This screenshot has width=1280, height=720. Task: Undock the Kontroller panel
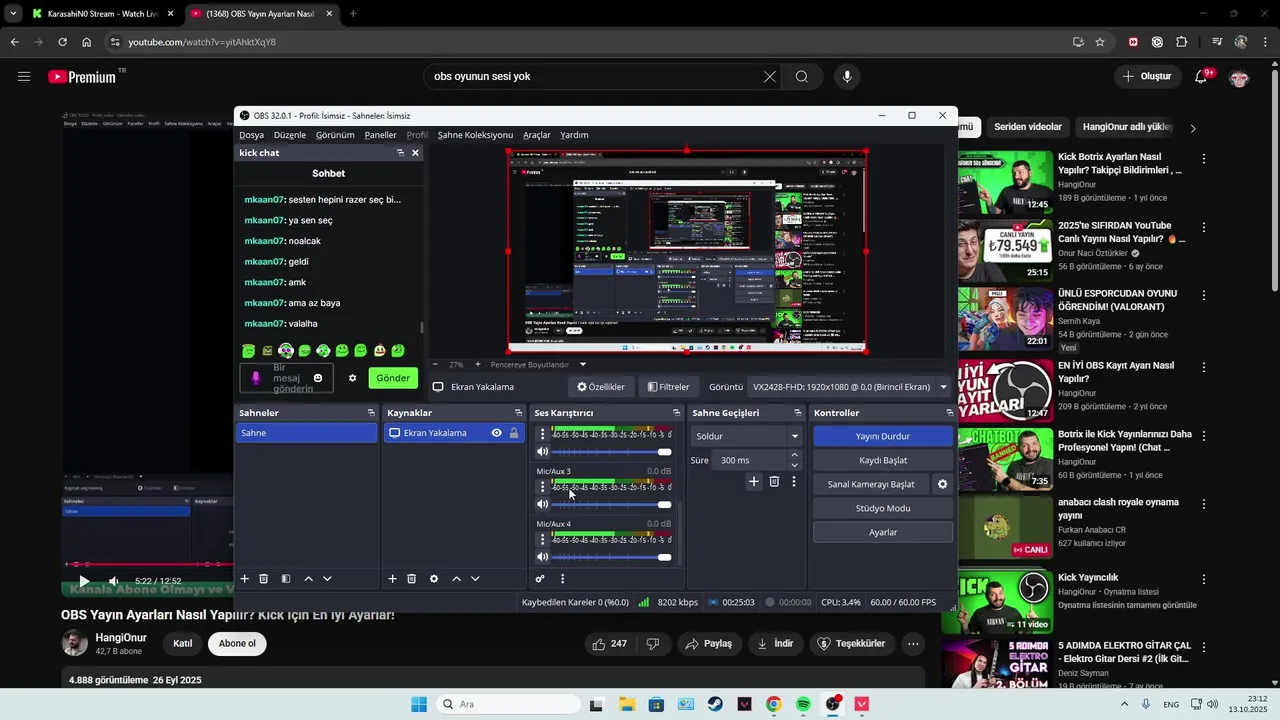point(950,413)
